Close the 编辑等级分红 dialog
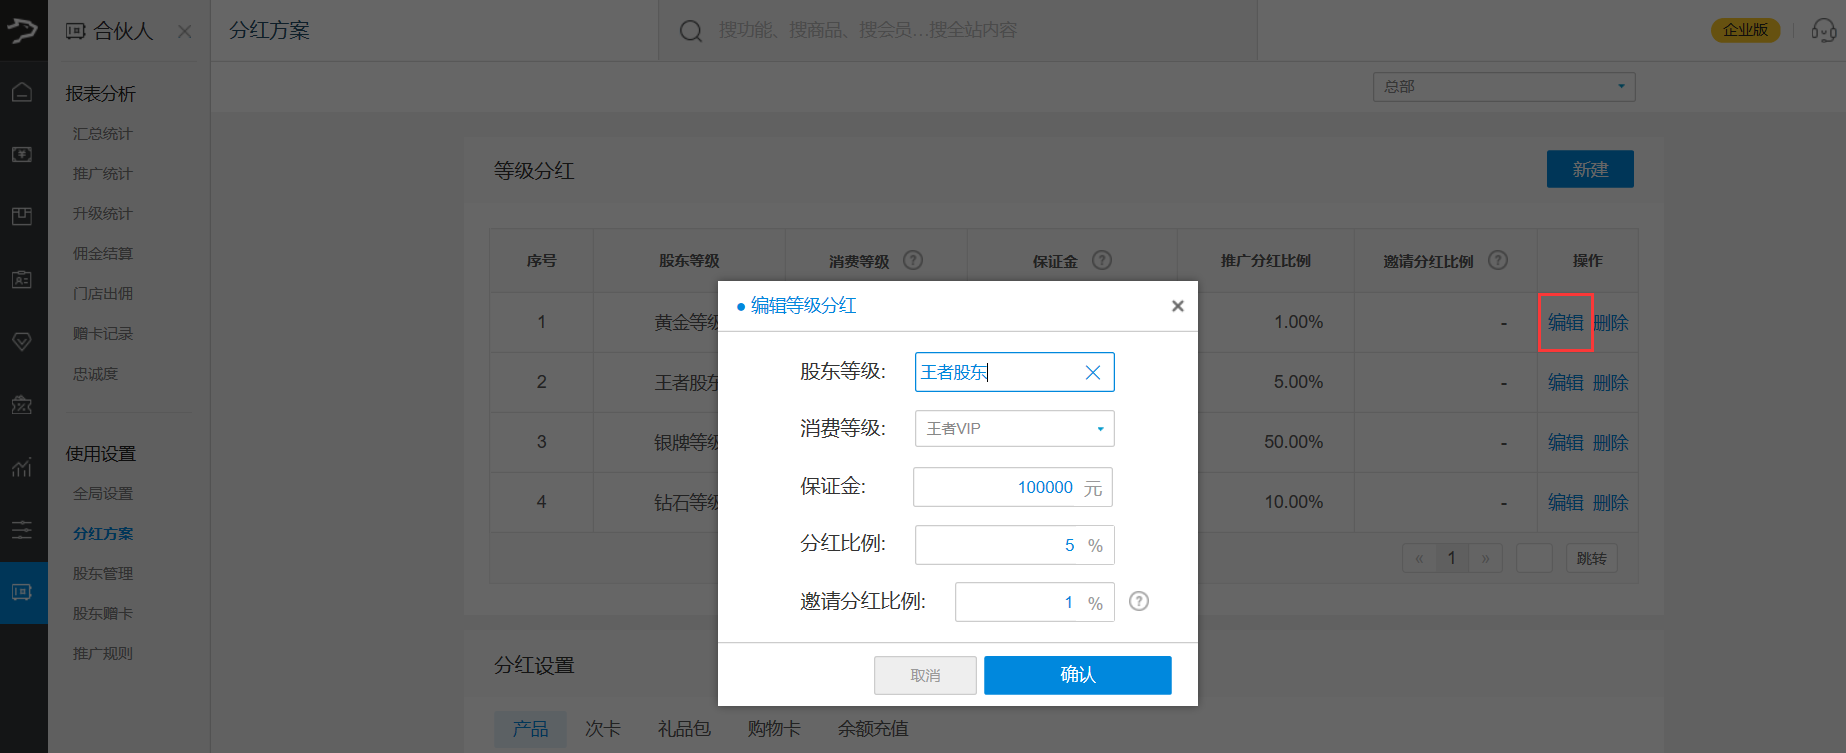1846x753 pixels. click(1177, 306)
